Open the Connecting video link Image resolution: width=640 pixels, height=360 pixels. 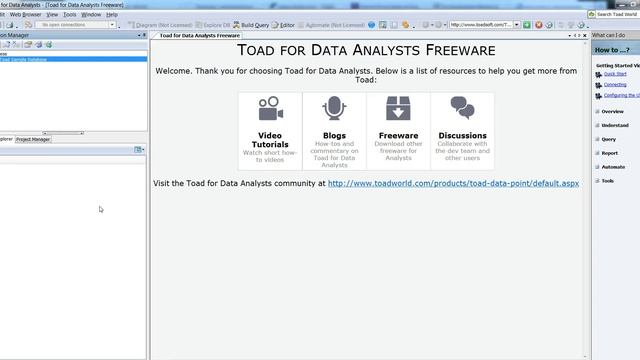(x=615, y=84)
